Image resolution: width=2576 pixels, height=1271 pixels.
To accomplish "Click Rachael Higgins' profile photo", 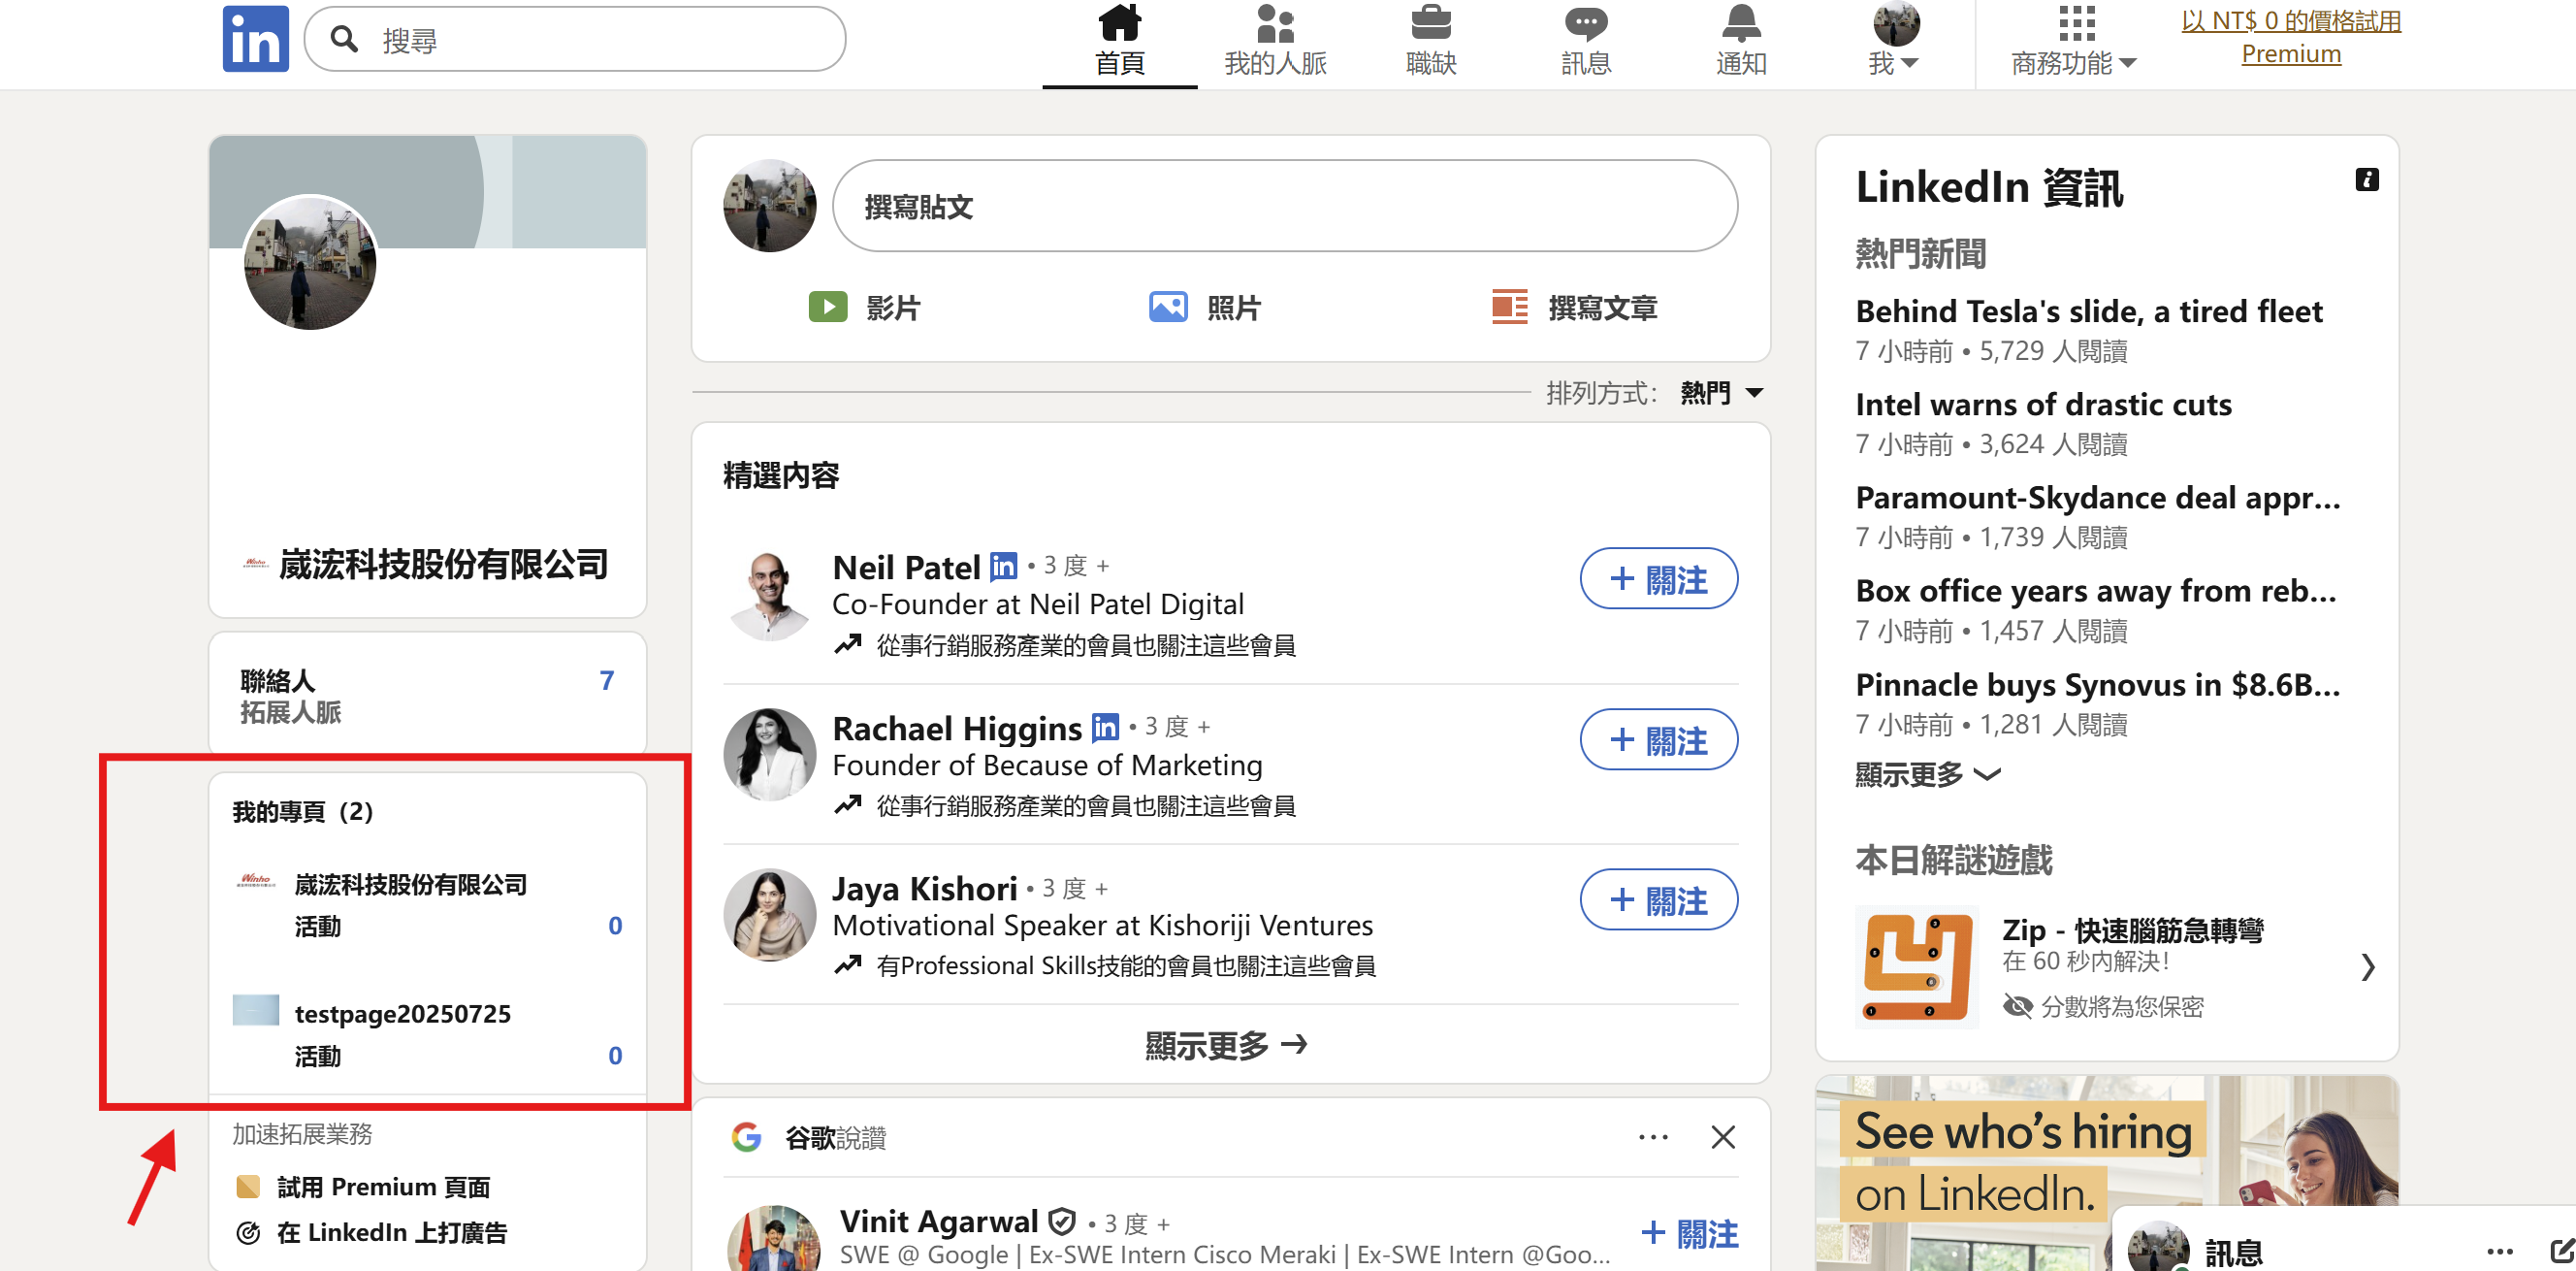I will coord(770,755).
